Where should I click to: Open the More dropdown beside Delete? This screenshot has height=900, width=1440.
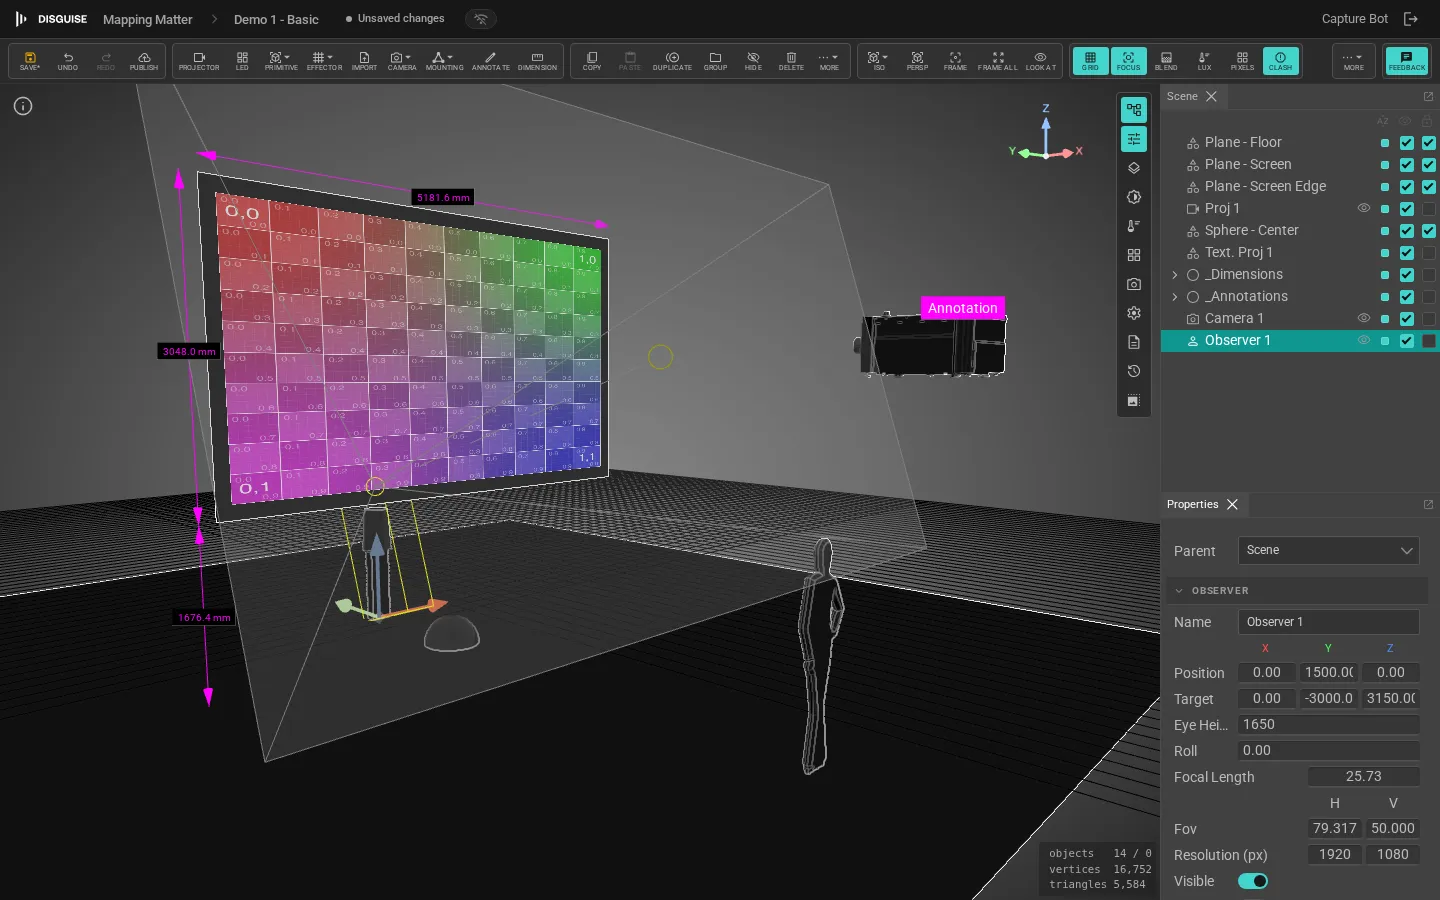(x=829, y=61)
